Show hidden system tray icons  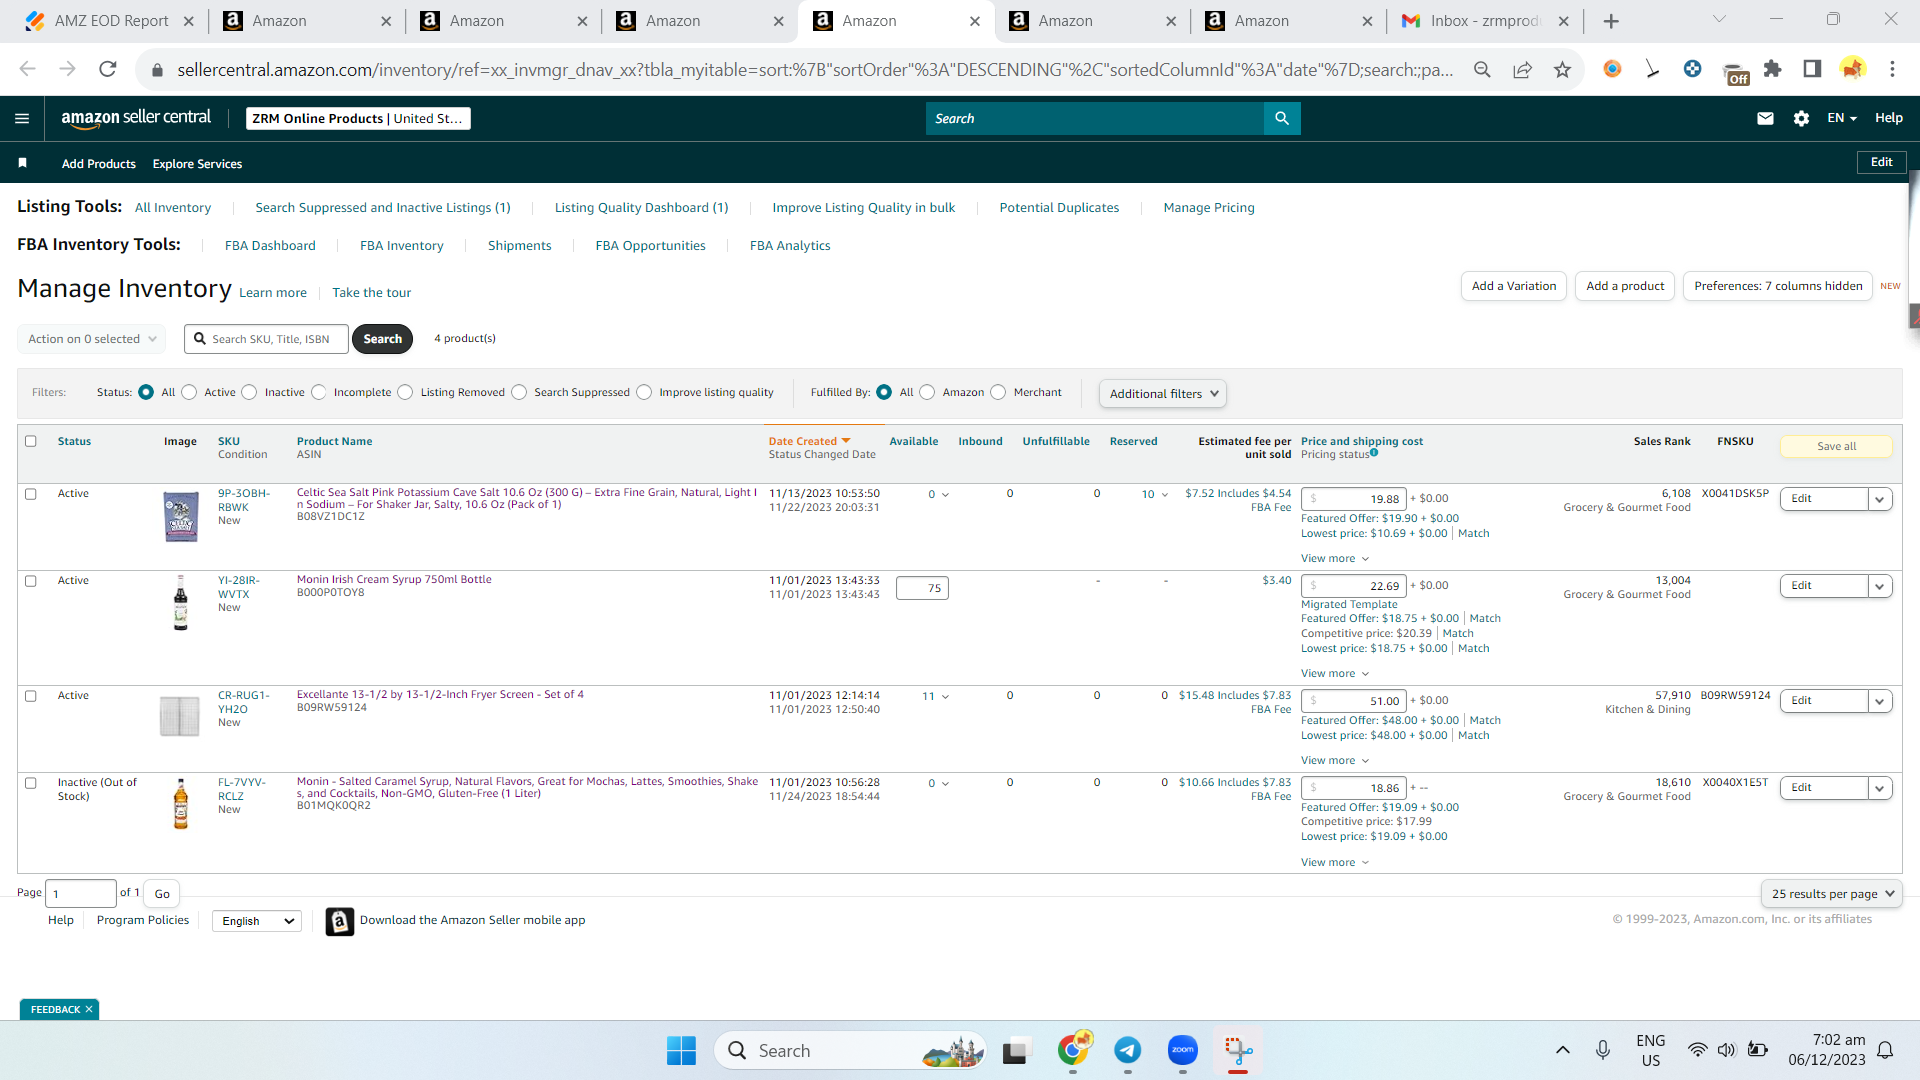(1562, 1050)
